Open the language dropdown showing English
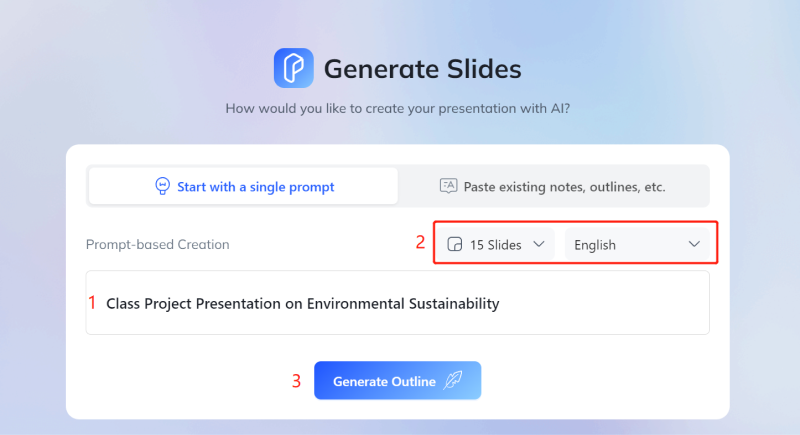The image size is (800, 435). [637, 244]
